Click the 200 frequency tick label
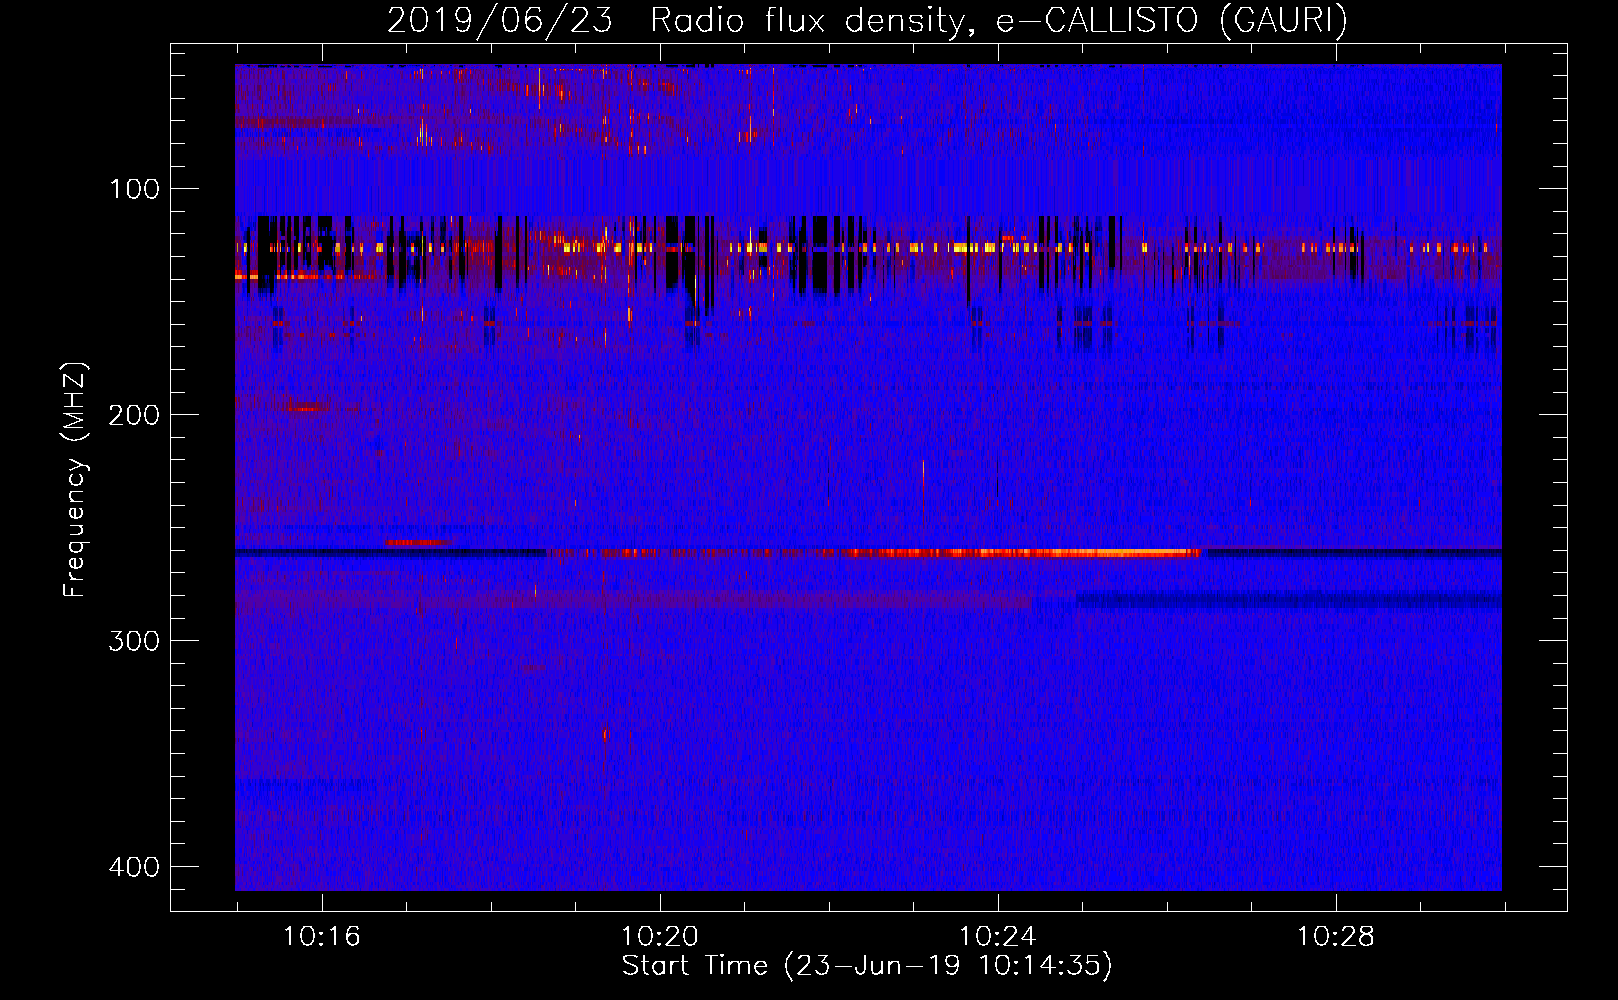This screenshot has height=1000, width=1618. coord(134,415)
